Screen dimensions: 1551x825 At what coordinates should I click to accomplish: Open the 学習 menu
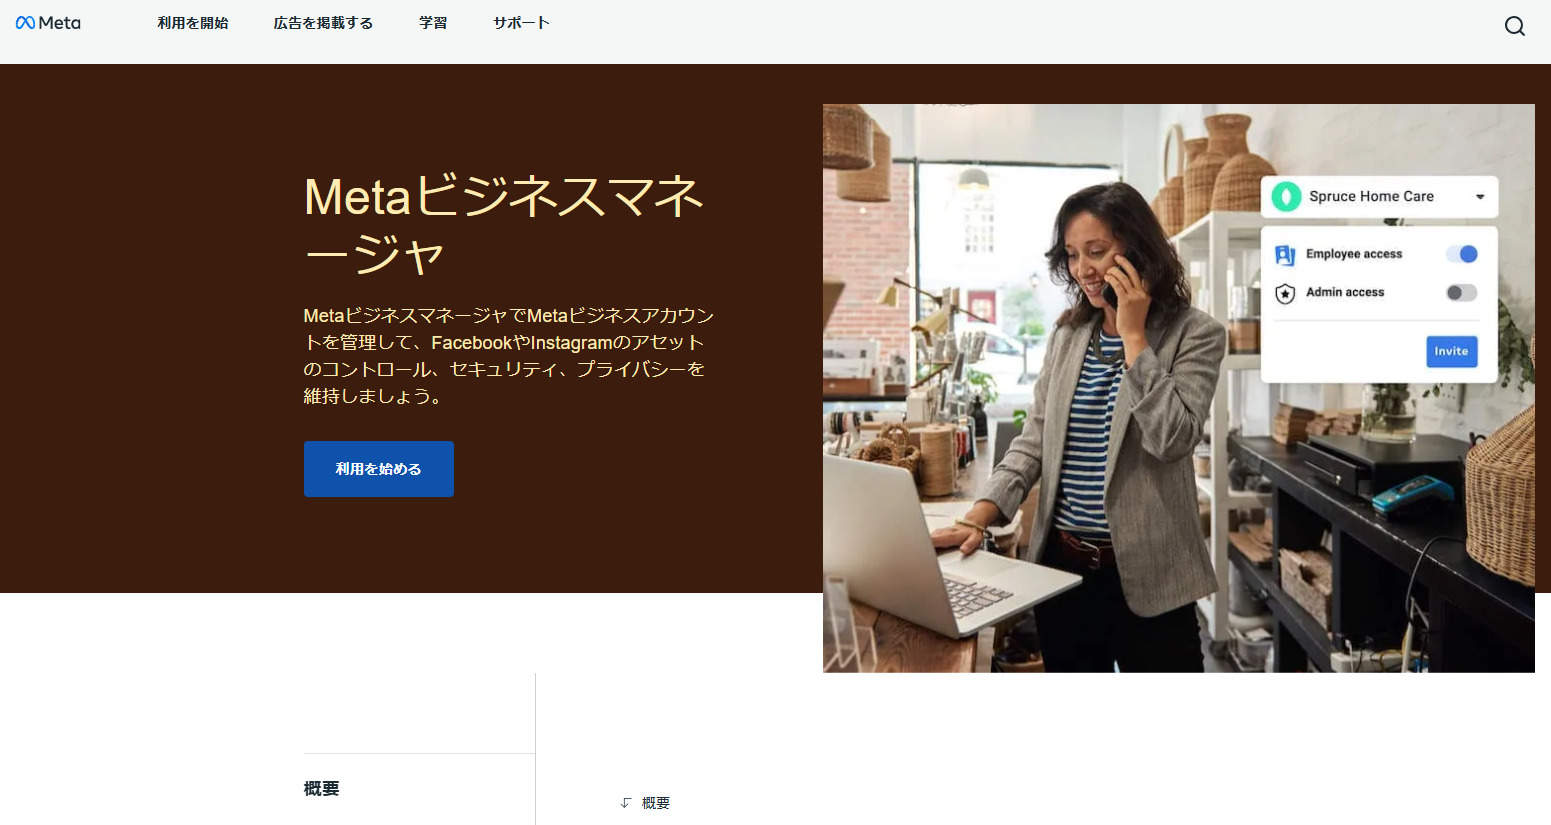pyautogui.click(x=433, y=23)
